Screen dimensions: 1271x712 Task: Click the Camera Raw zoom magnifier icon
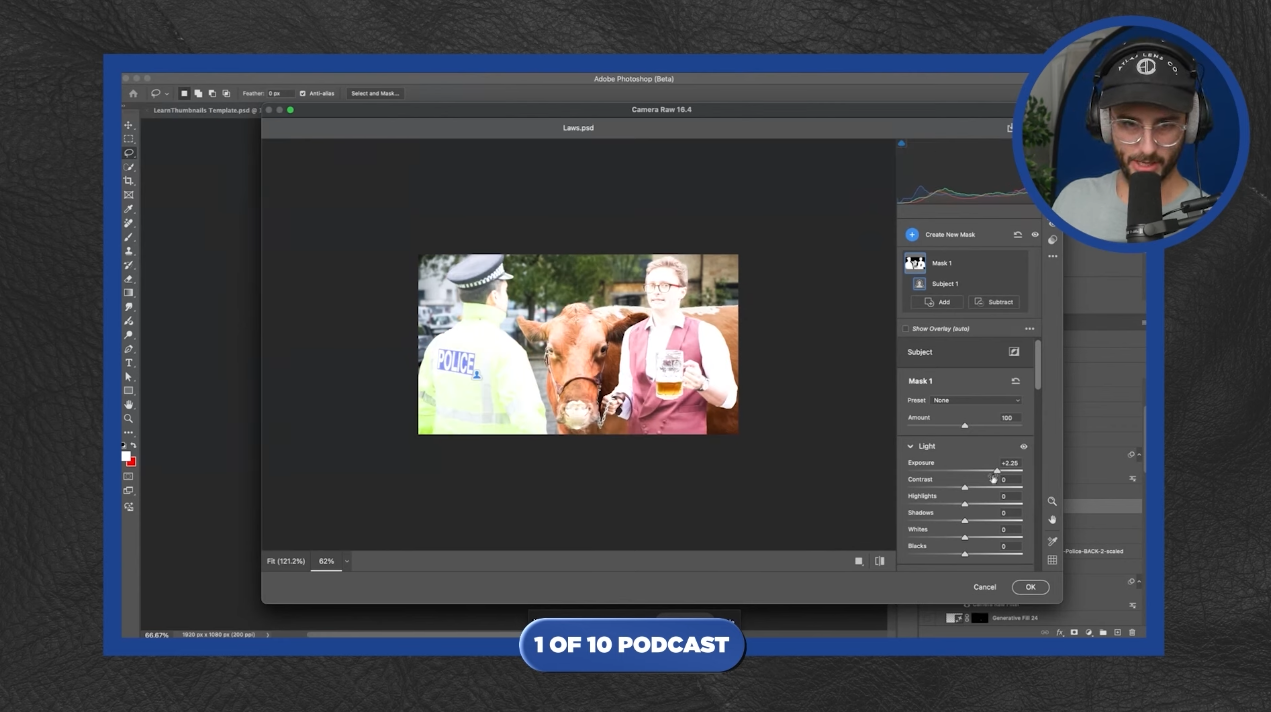[x=1052, y=501]
